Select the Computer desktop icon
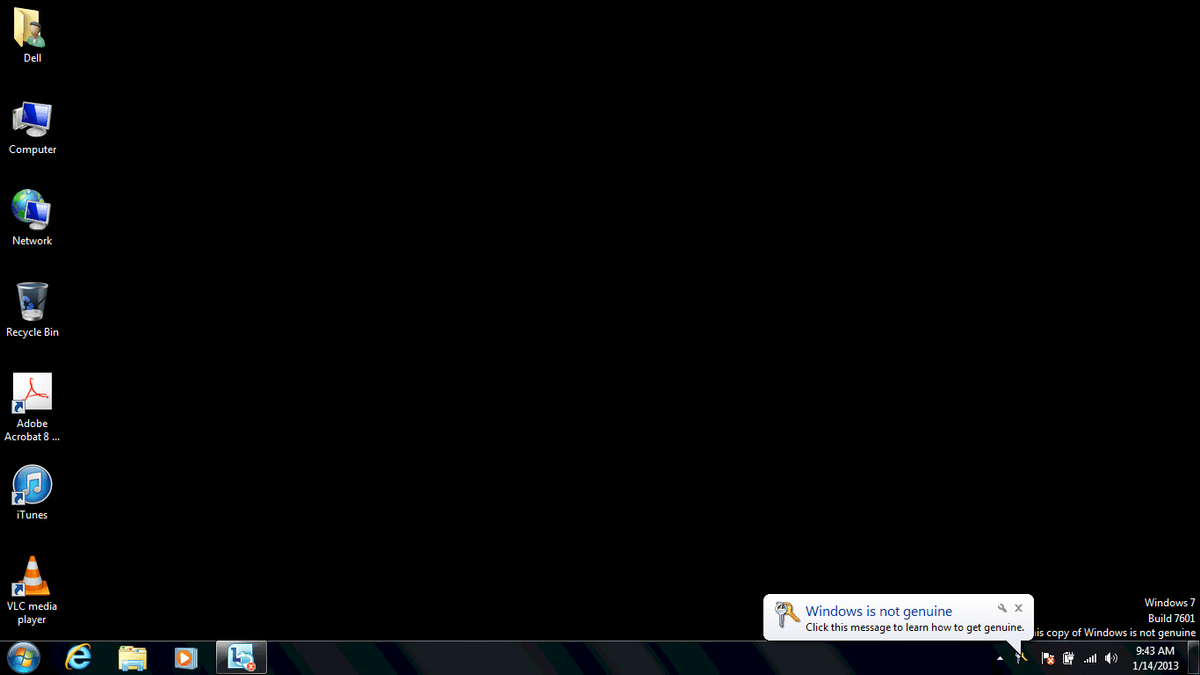 tap(32, 127)
